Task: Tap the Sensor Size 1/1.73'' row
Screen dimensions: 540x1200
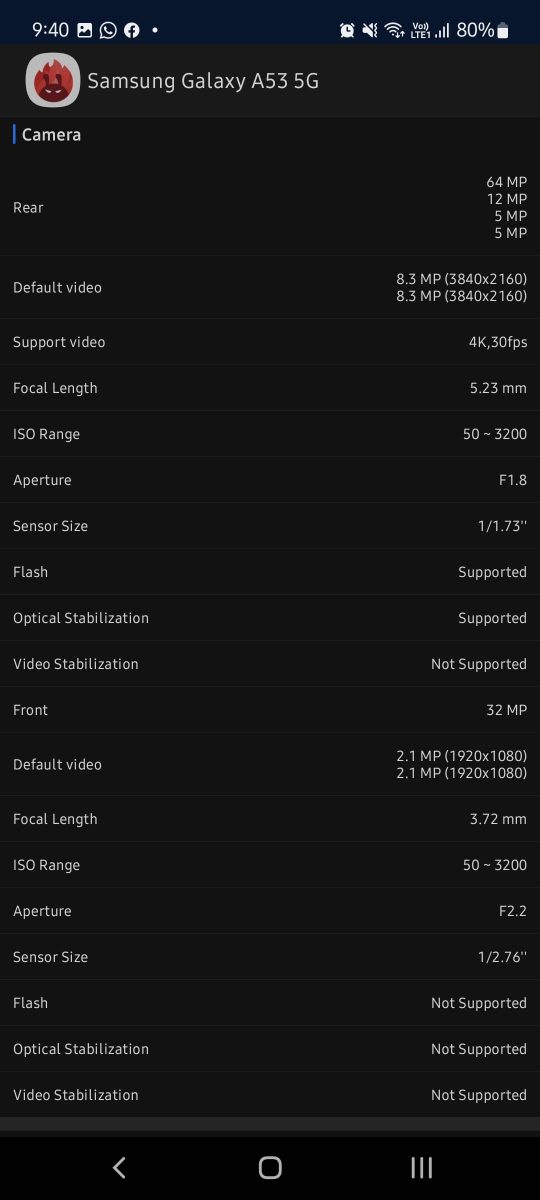Action: [270, 526]
